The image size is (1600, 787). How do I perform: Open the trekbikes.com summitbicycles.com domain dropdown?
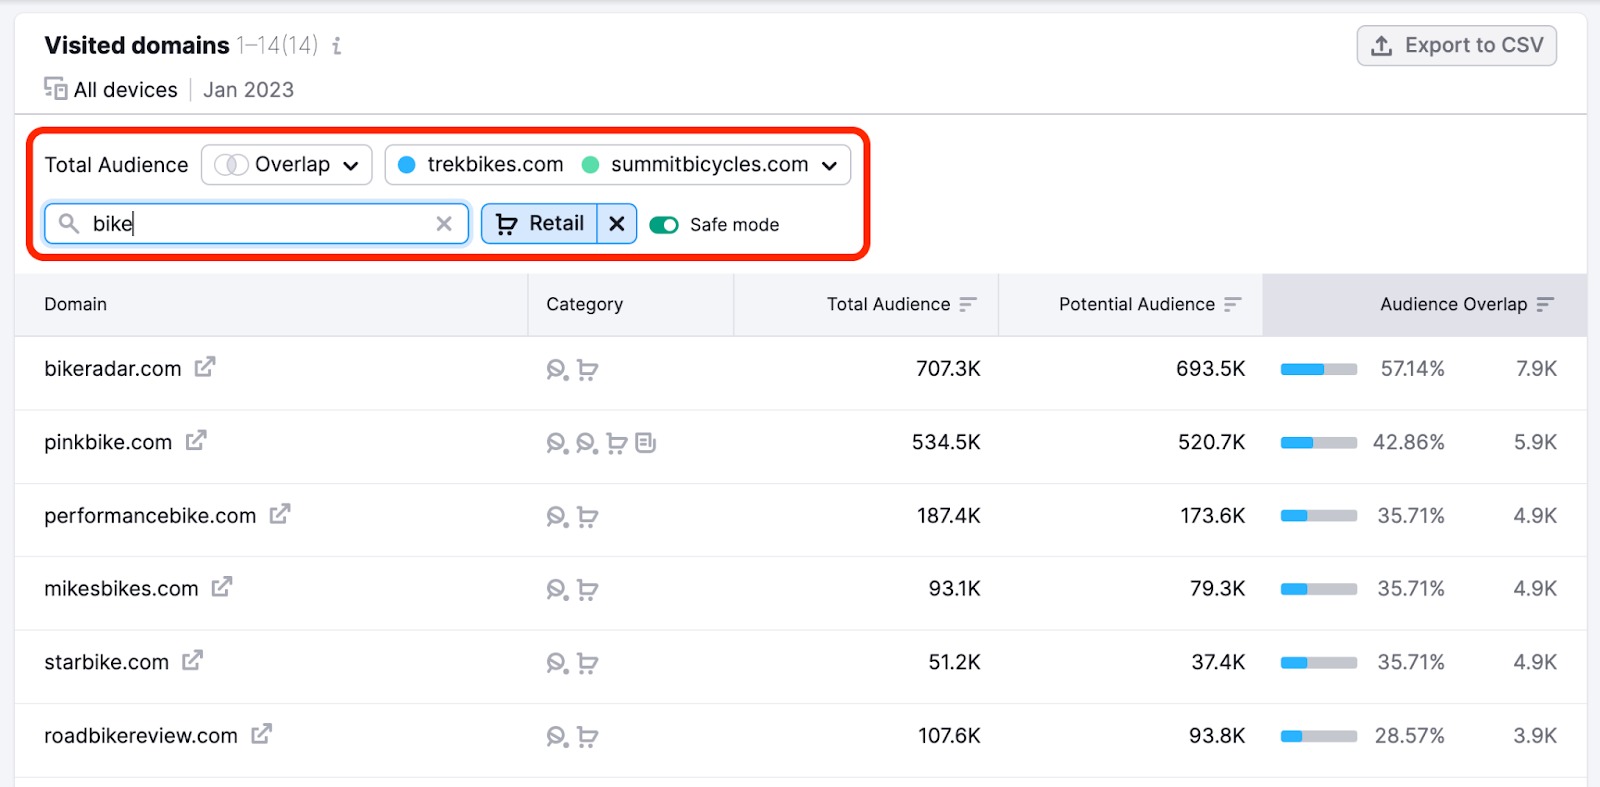coord(618,165)
